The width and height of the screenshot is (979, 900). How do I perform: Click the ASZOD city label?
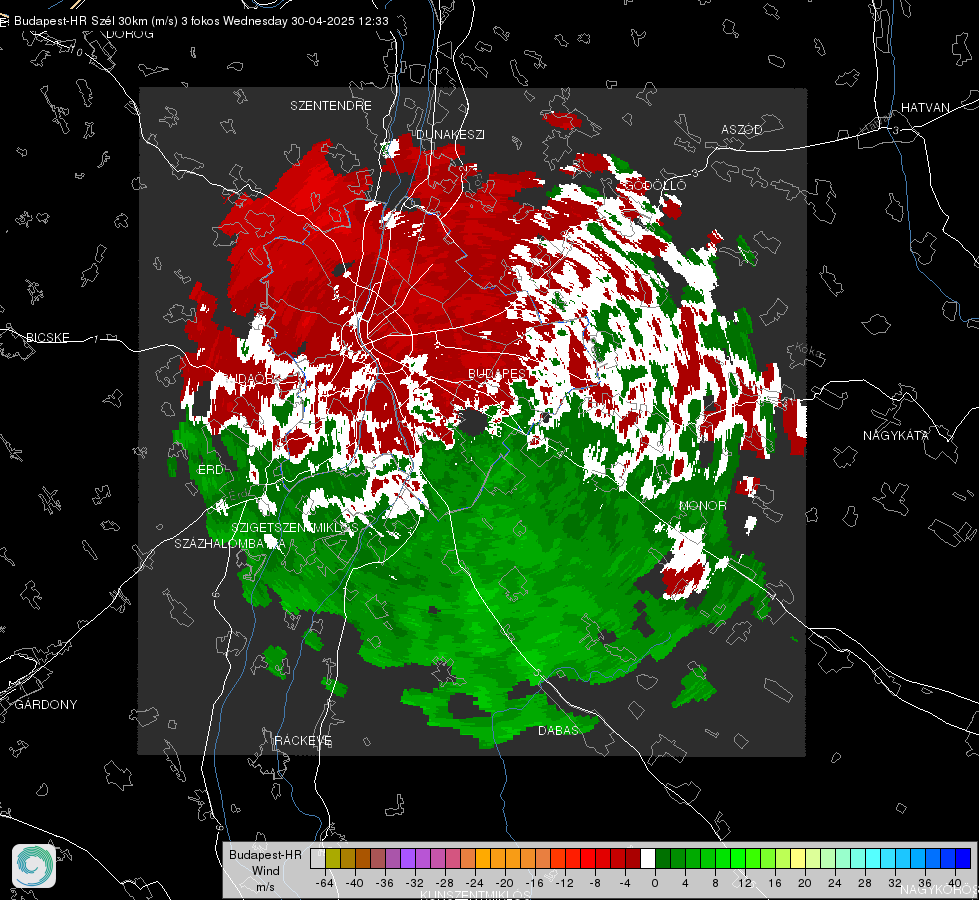[742, 129]
